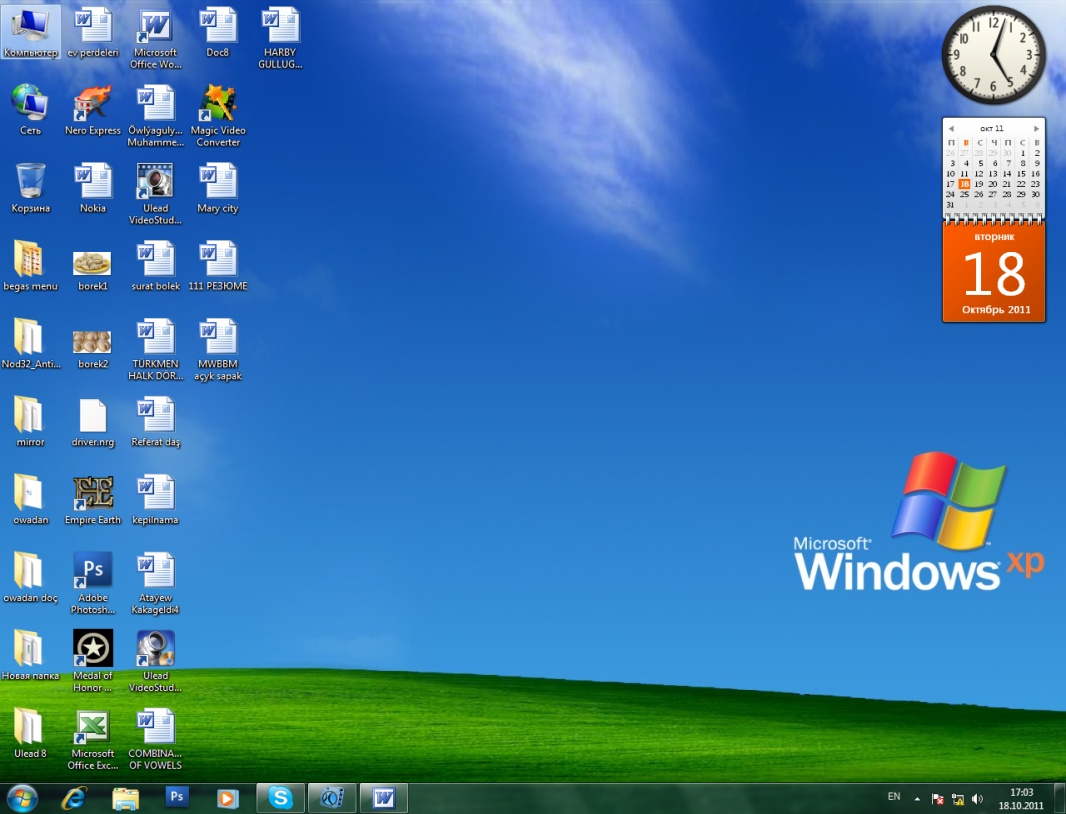
Task: Open the EN language input selector
Action: 893,796
